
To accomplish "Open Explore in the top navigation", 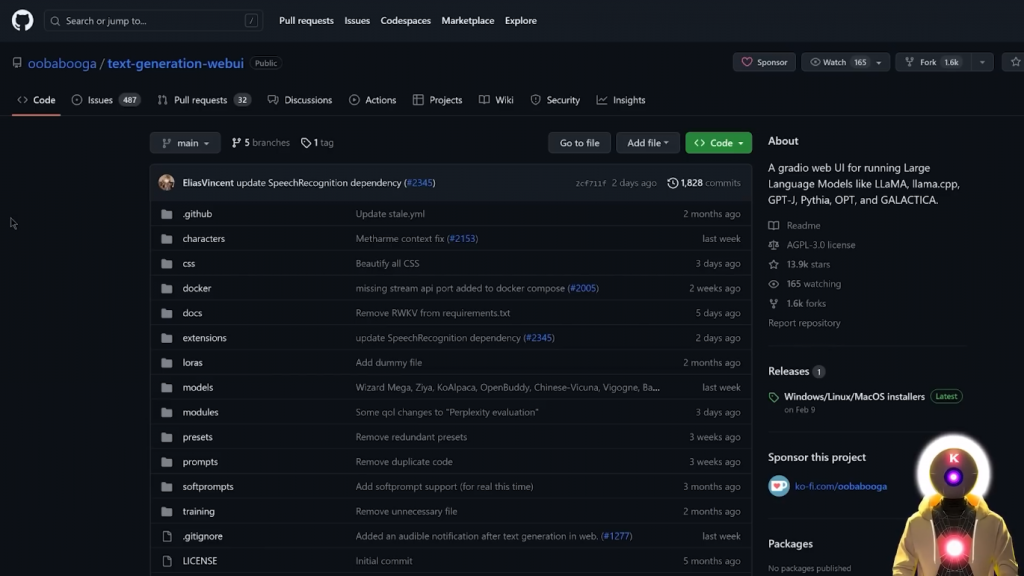I will click(x=520, y=20).
